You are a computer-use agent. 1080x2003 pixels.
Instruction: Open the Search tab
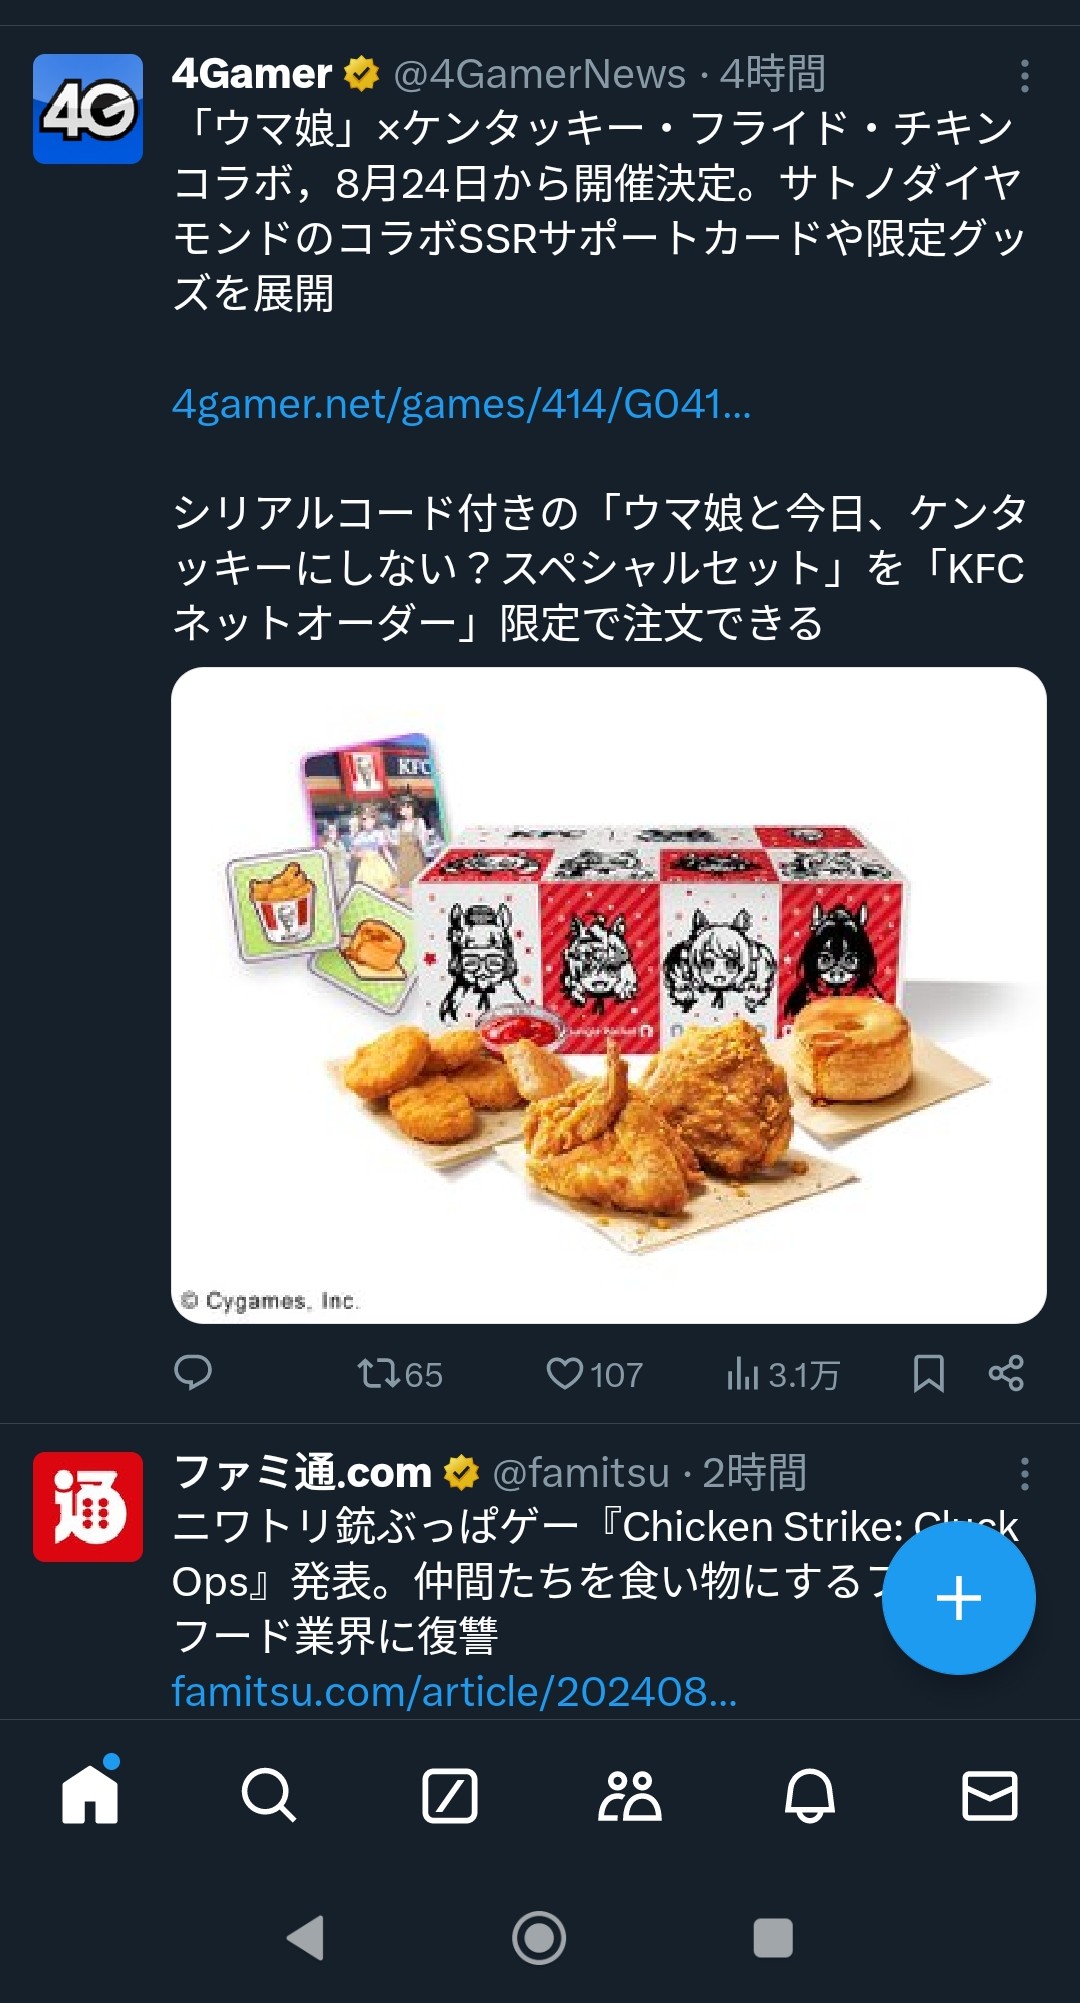click(x=269, y=1795)
